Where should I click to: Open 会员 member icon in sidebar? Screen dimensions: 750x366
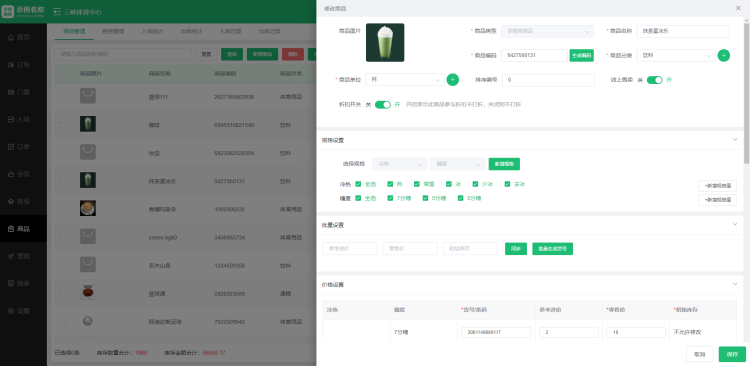(x=11, y=174)
